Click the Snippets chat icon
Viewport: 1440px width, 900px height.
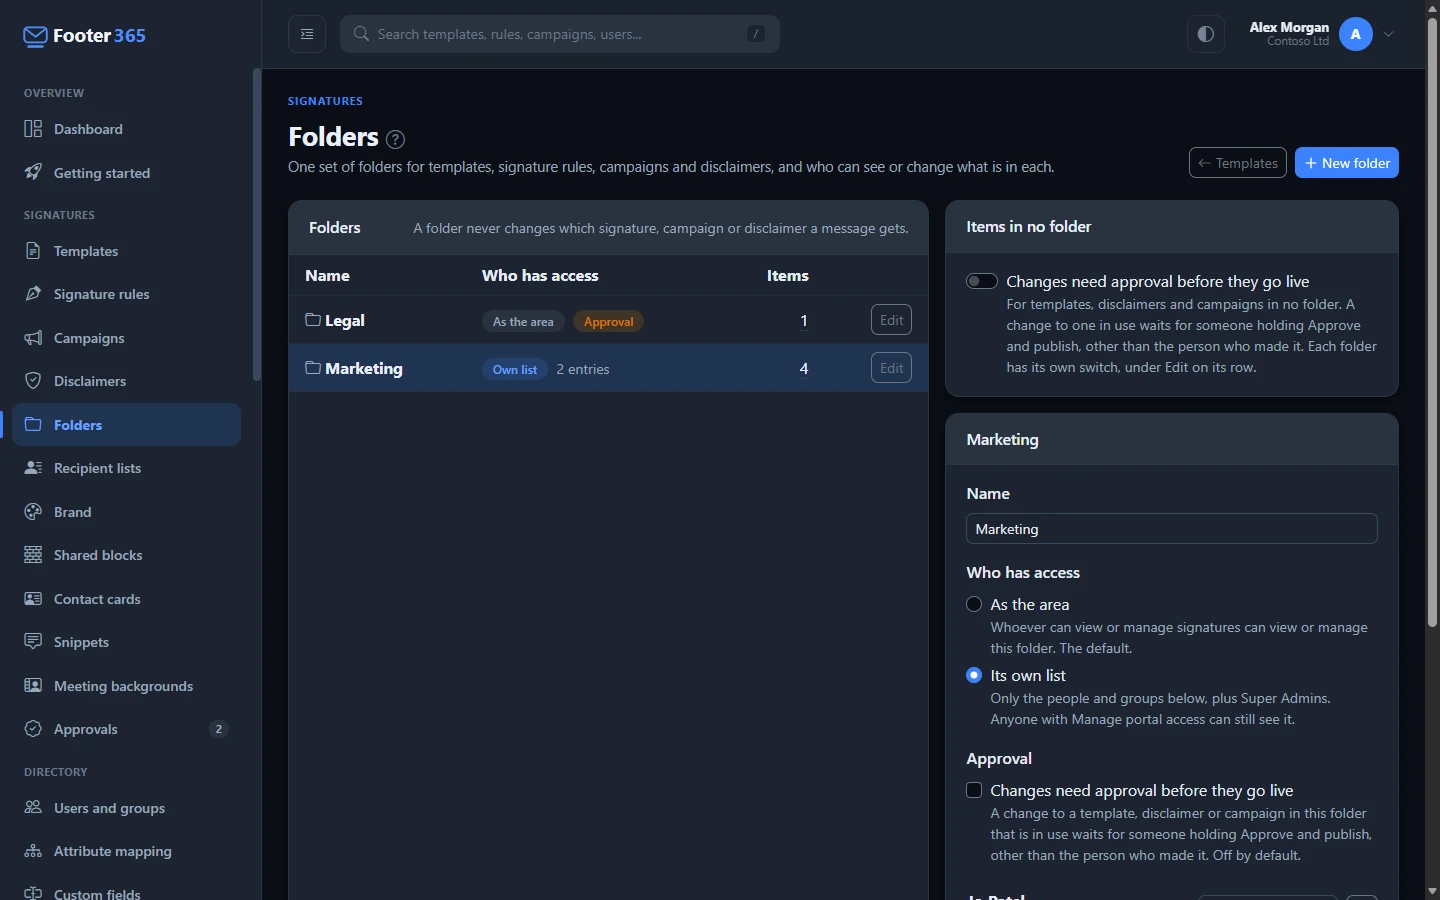coord(33,641)
